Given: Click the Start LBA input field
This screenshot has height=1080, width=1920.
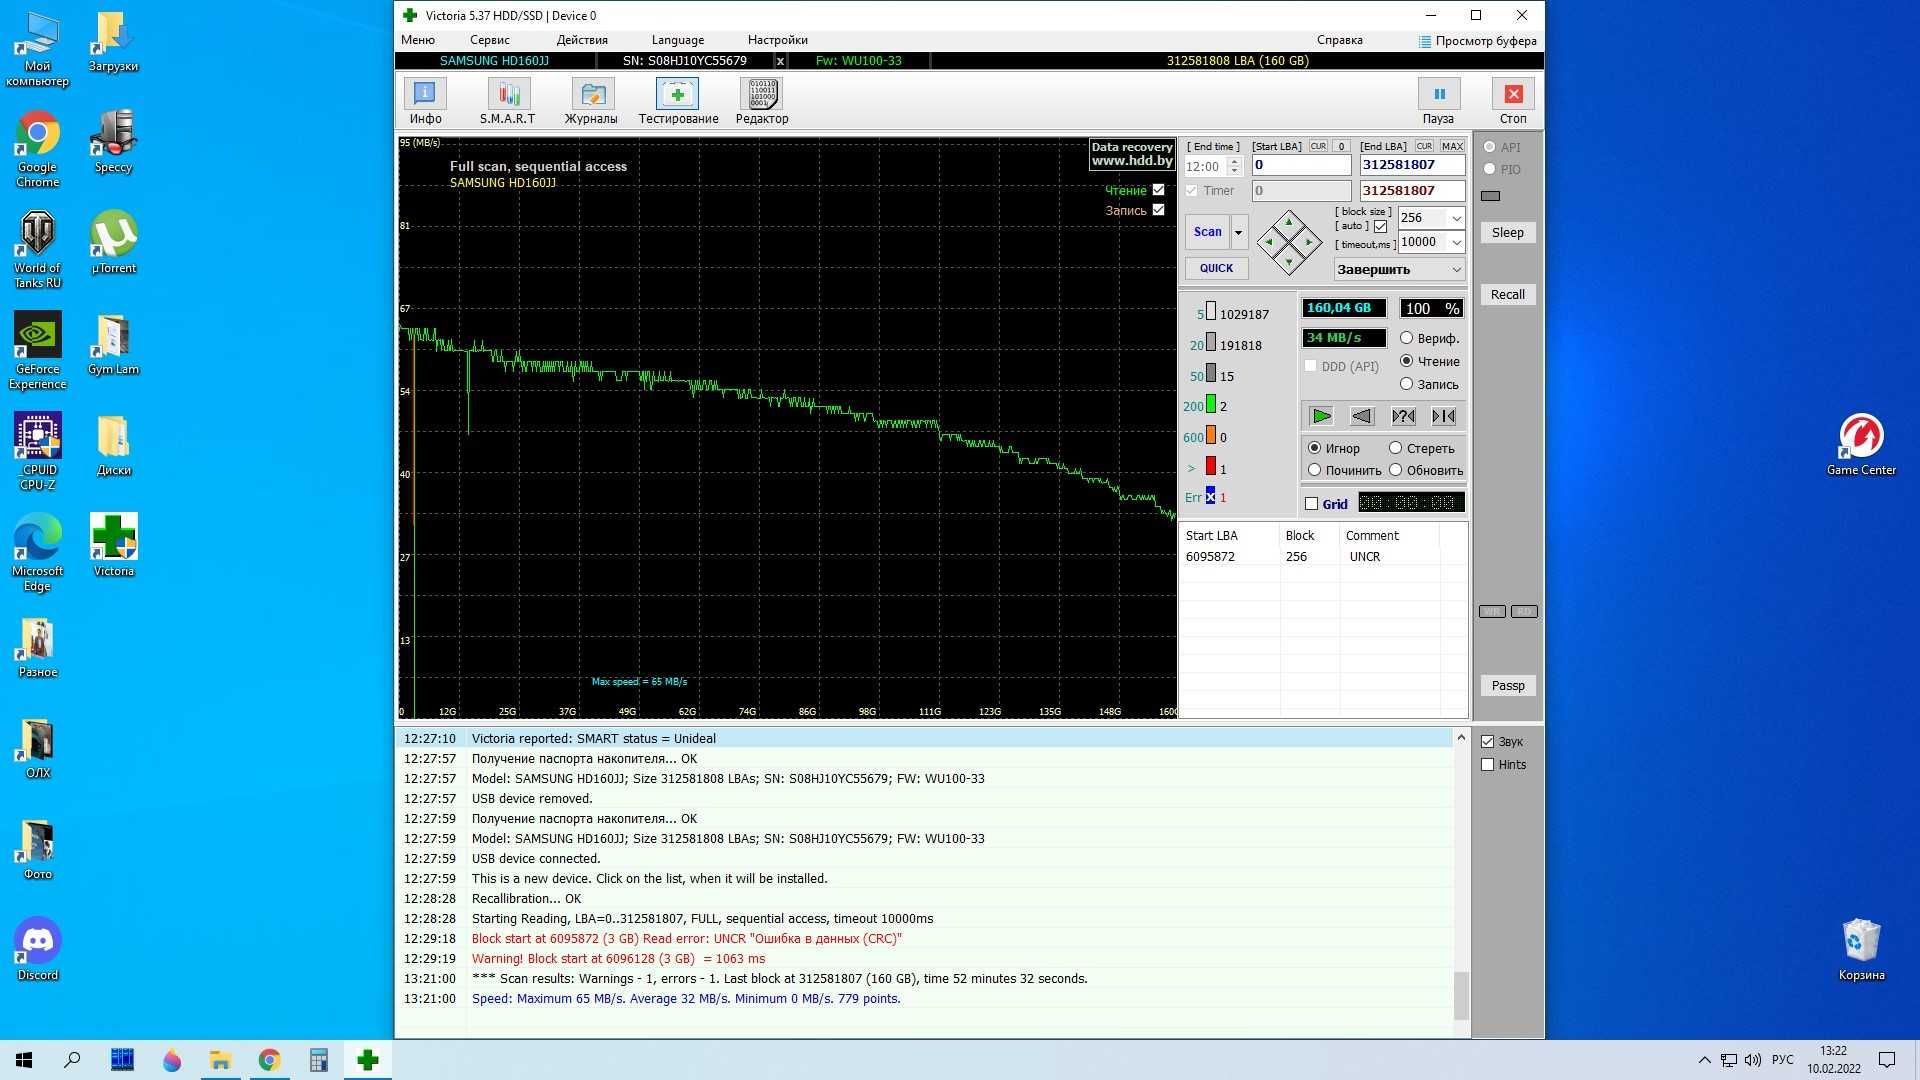Looking at the screenshot, I should coord(1302,165).
